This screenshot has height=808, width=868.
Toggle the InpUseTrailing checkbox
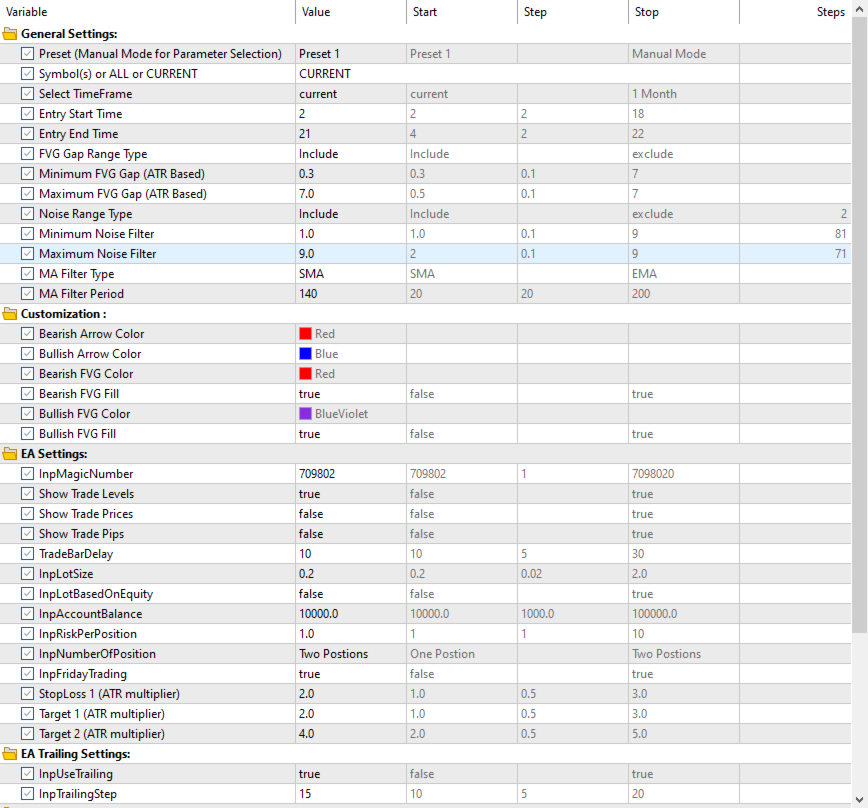[27, 774]
